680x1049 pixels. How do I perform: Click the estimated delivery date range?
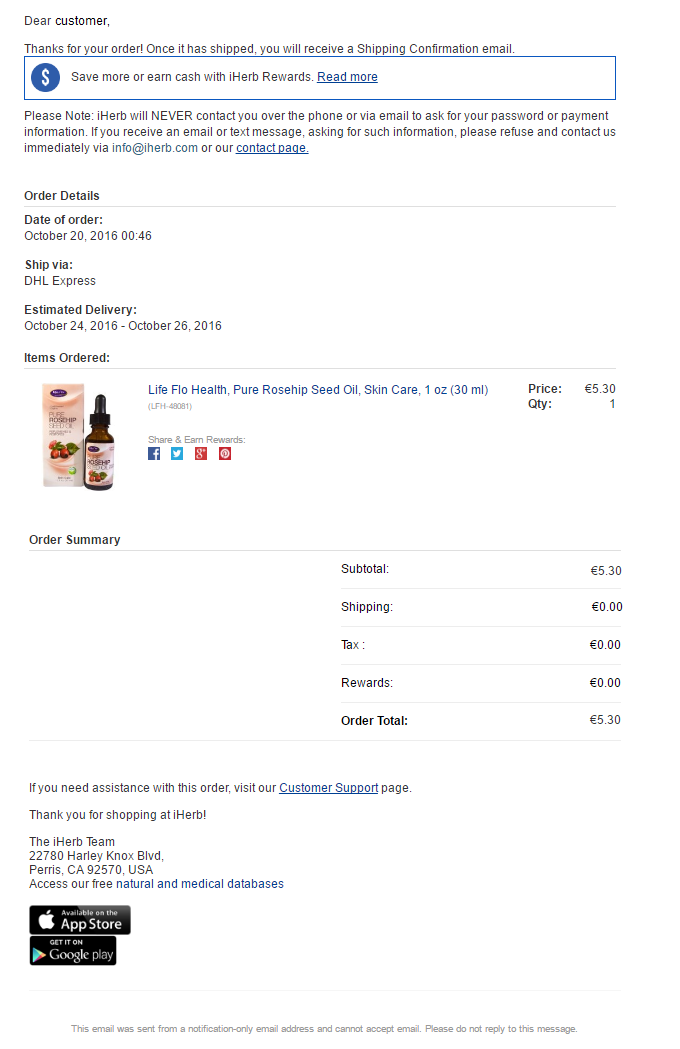pyautogui.click(x=123, y=326)
